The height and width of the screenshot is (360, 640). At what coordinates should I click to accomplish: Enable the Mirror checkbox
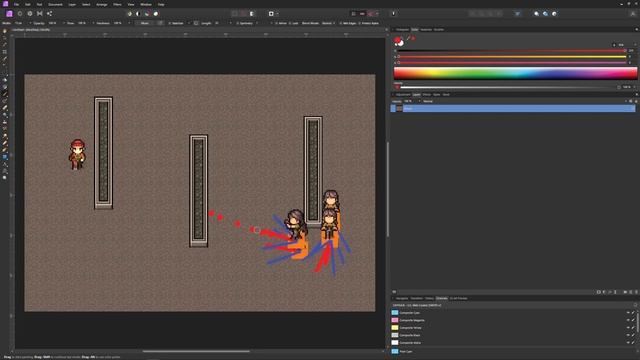(276, 23)
